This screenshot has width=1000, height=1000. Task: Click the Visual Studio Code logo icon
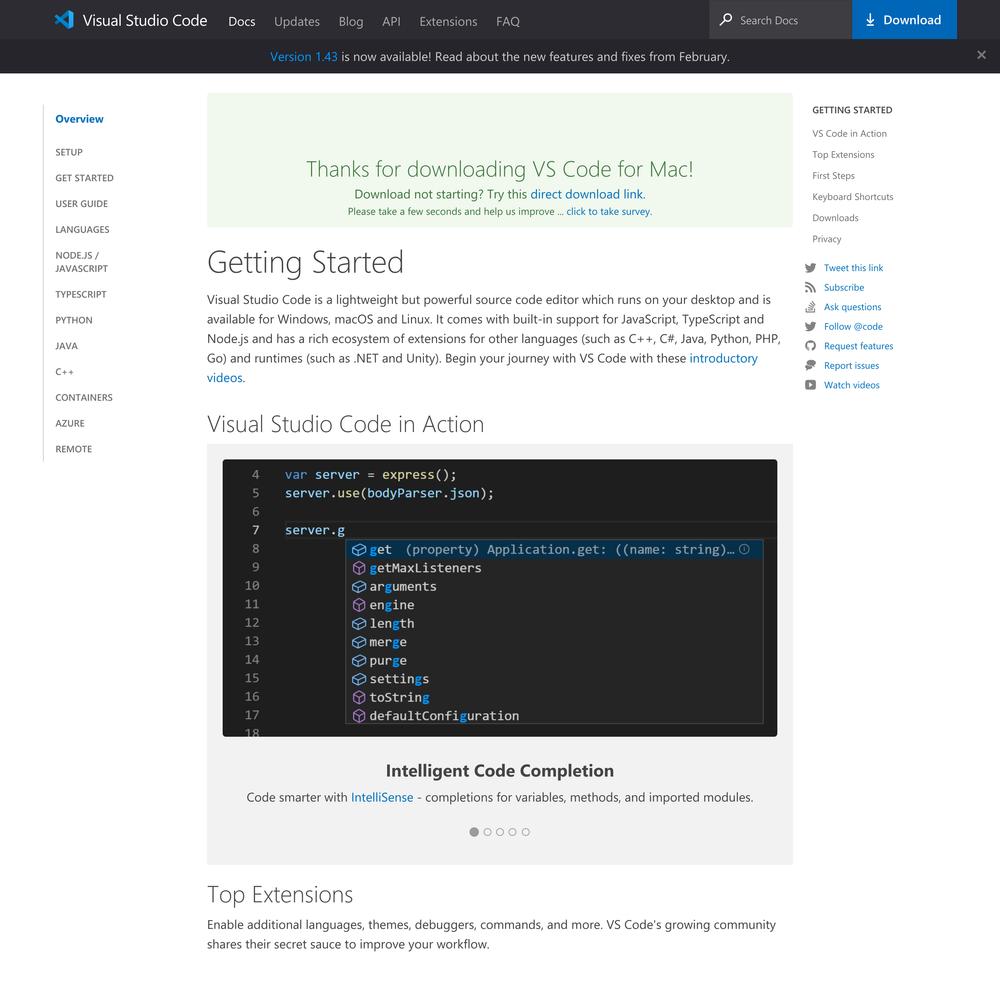(x=64, y=20)
